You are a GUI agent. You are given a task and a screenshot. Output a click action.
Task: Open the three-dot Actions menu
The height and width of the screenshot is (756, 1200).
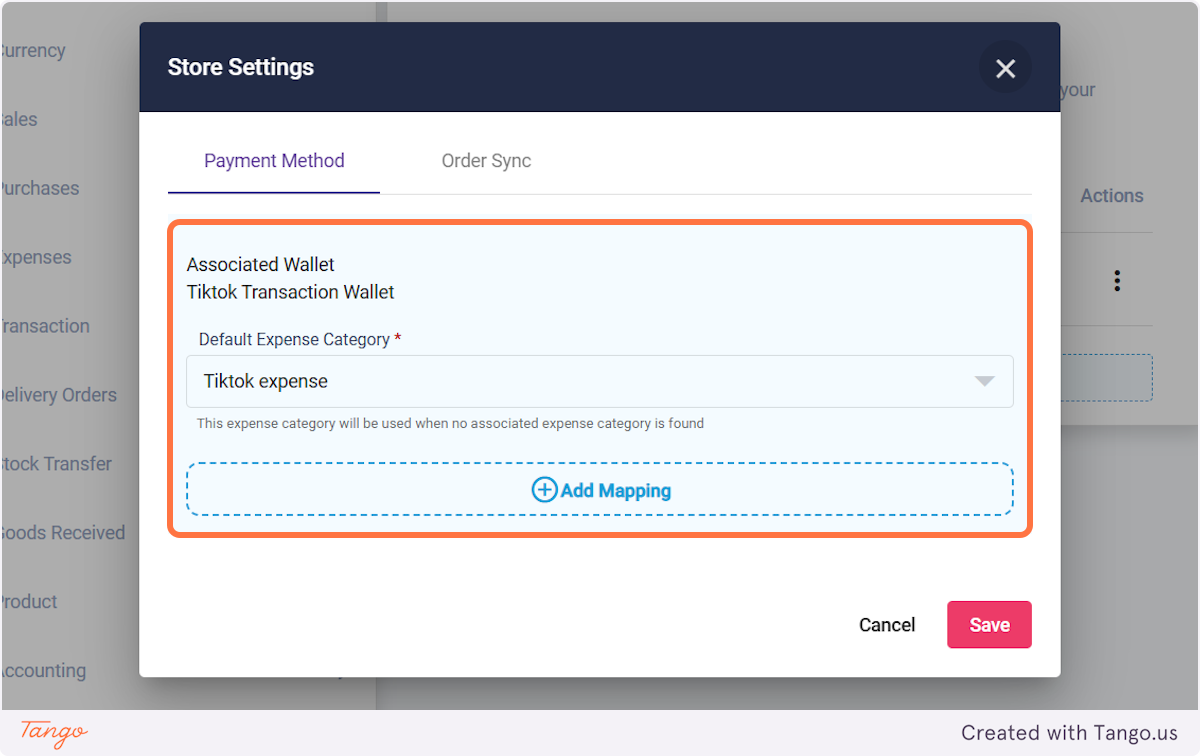click(1117, 281)
